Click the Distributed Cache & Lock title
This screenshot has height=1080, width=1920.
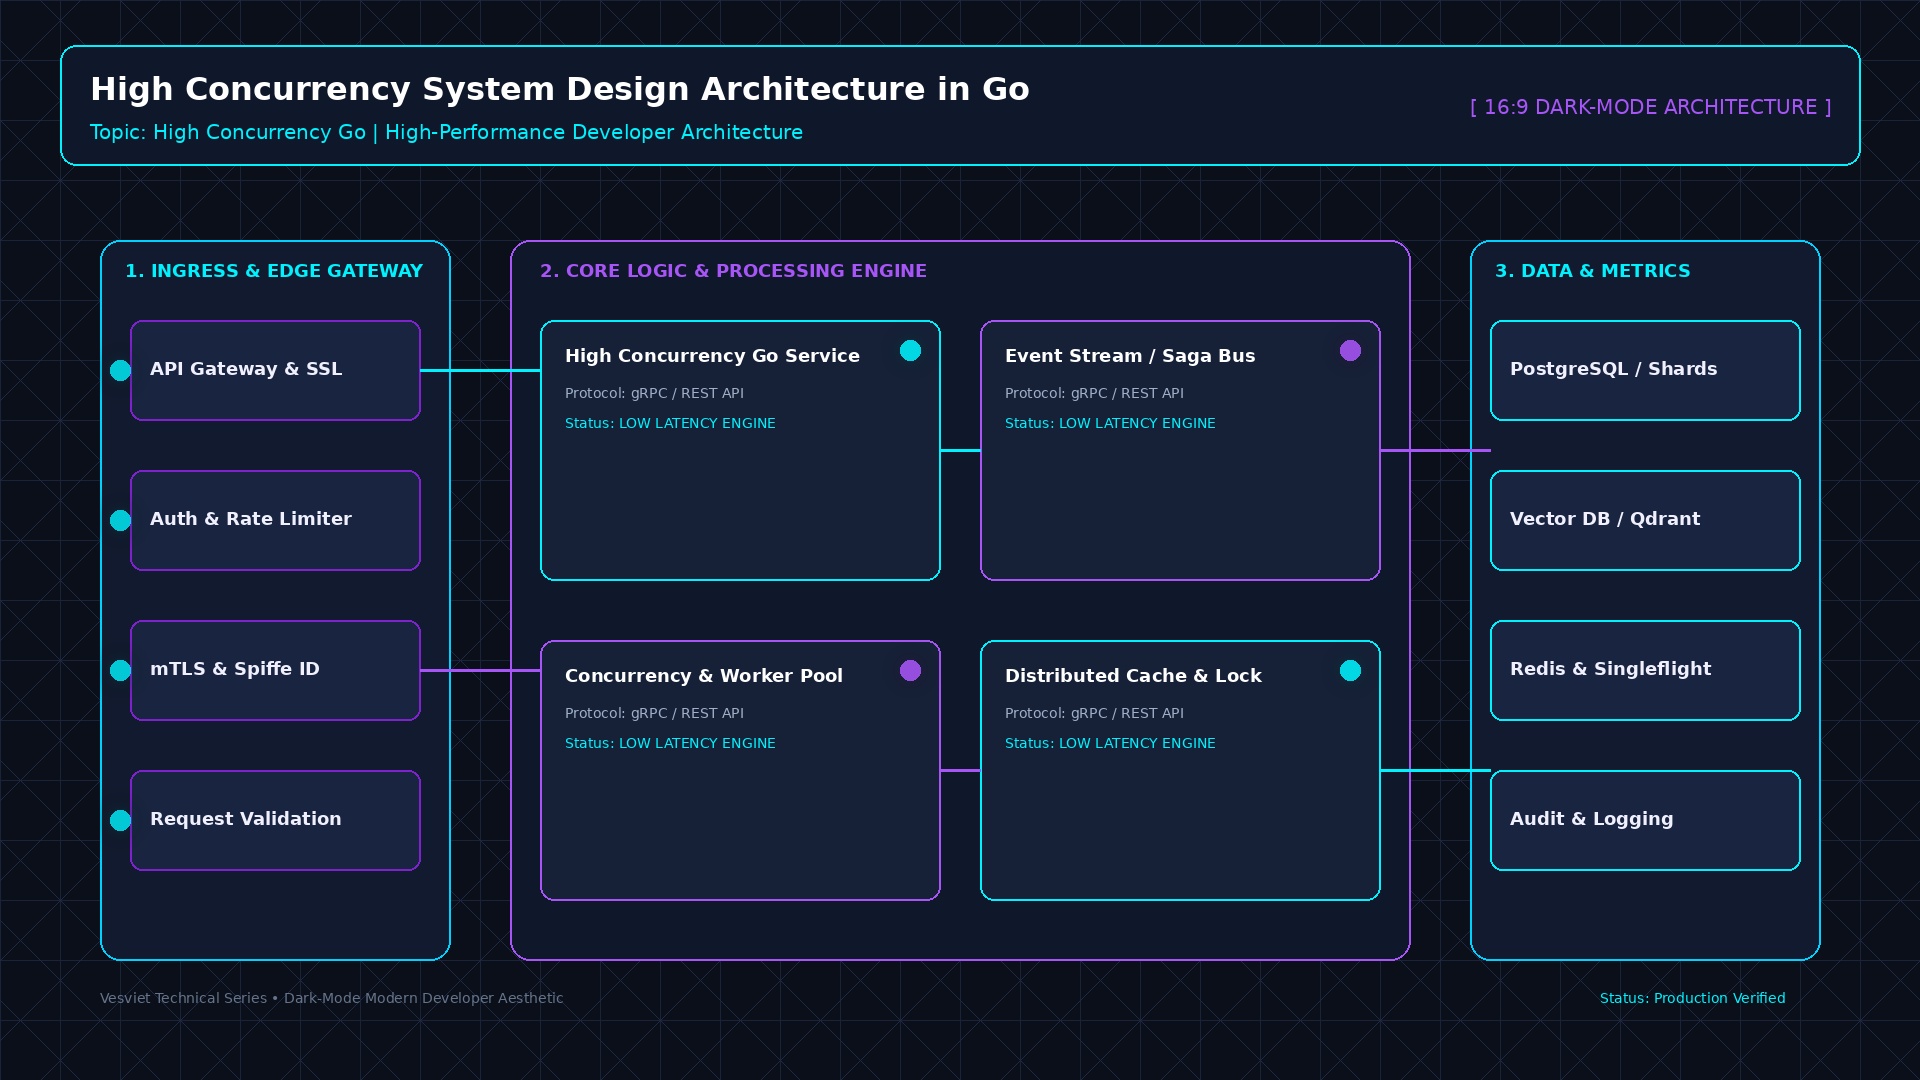coord(1133,676)
